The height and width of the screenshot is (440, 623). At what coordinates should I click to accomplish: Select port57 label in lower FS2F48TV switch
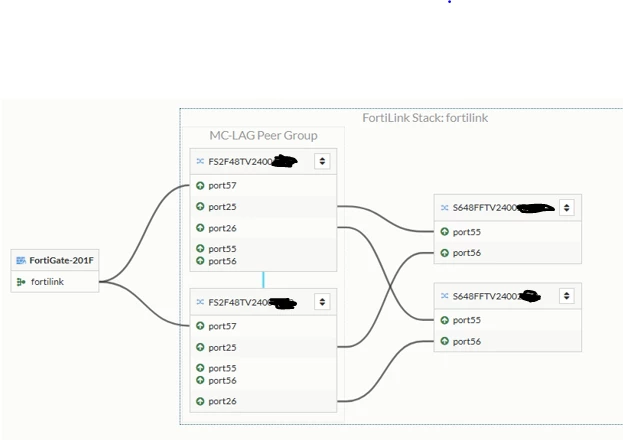[x=222, y=326]
